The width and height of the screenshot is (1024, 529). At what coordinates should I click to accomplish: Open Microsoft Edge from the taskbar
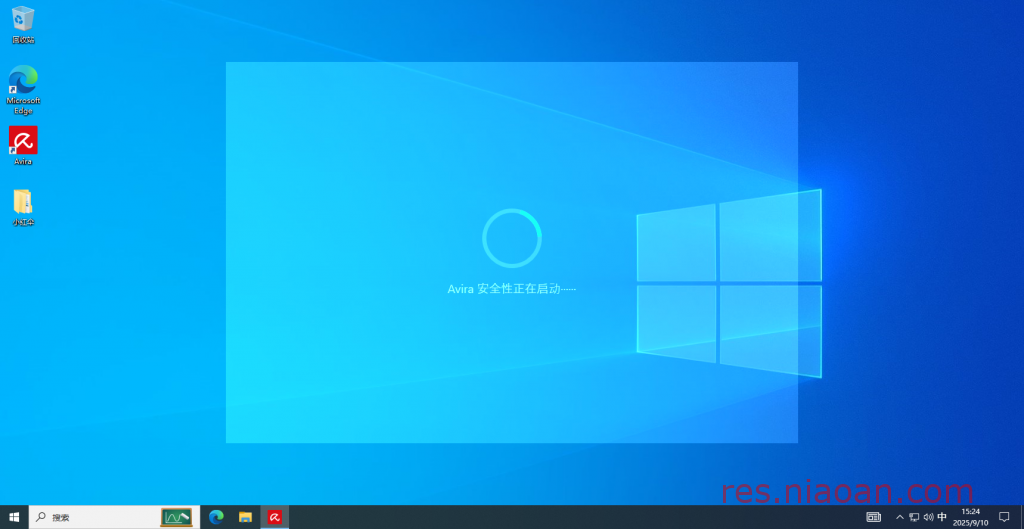(x=216, y=517)
